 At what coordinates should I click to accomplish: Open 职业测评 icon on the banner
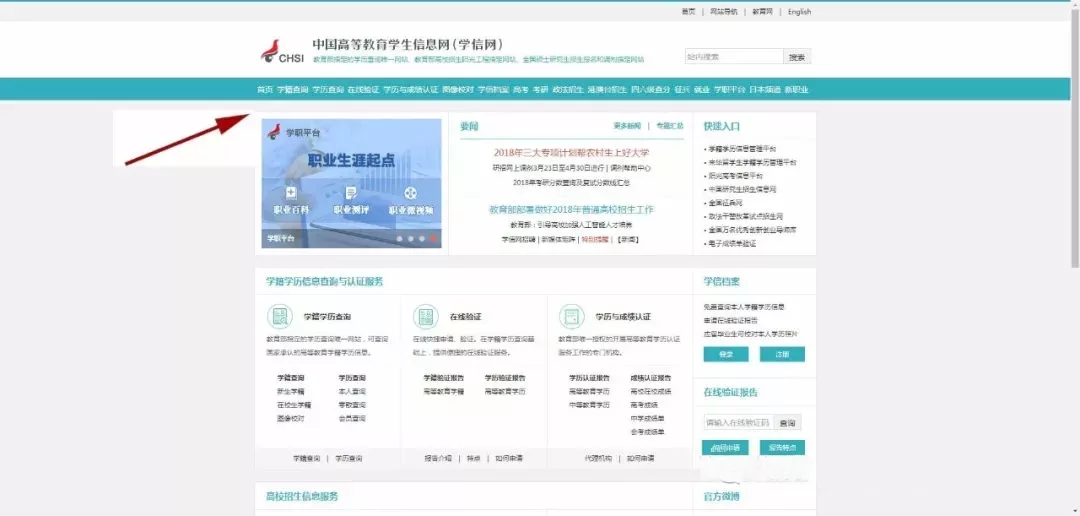351,193
